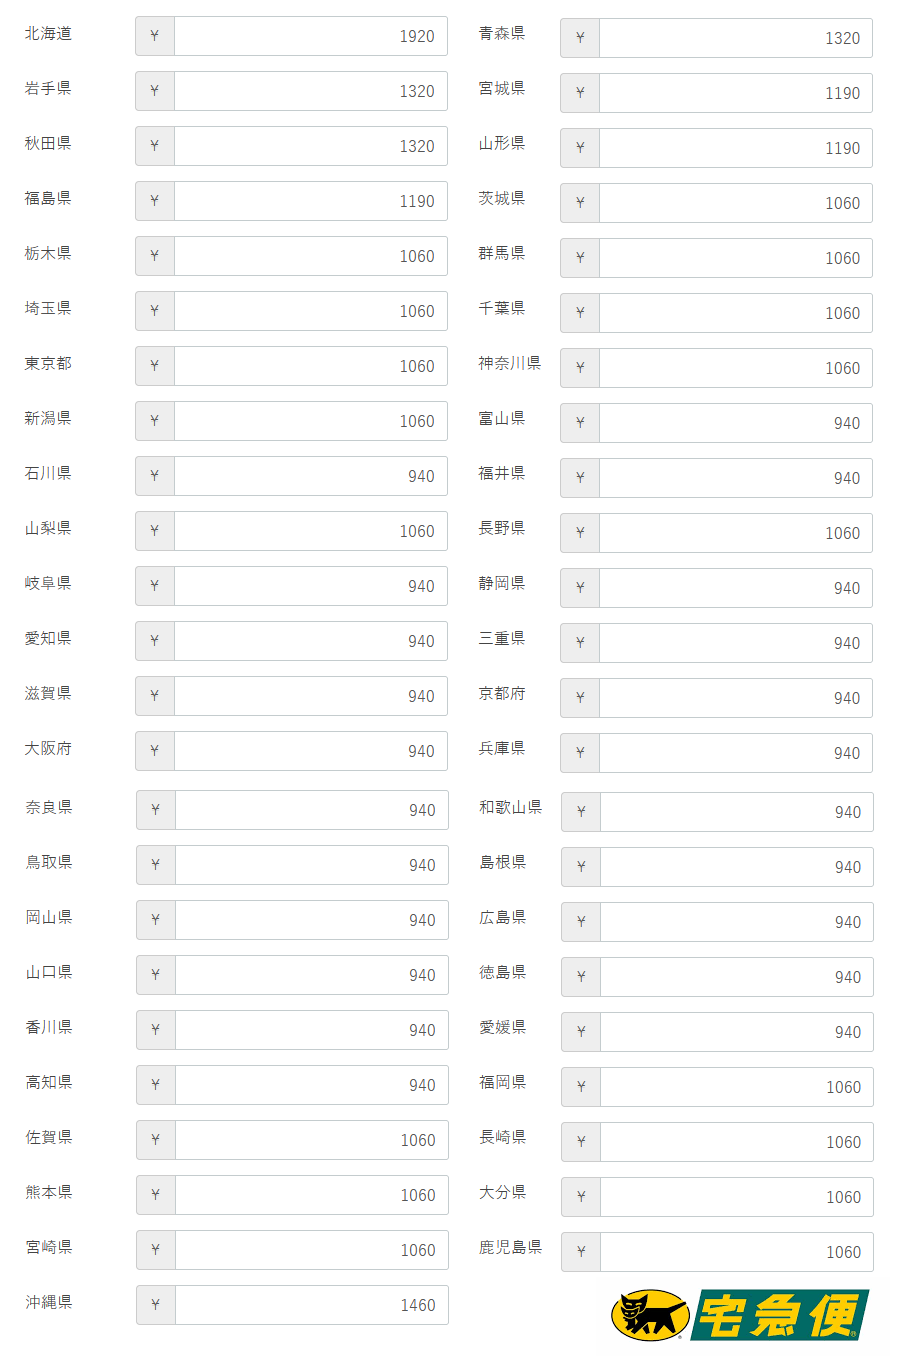The width and height of the screenshot is (898, 1357).
Task: Click into the 宮城県 fee input
Action: click(735, 93)
